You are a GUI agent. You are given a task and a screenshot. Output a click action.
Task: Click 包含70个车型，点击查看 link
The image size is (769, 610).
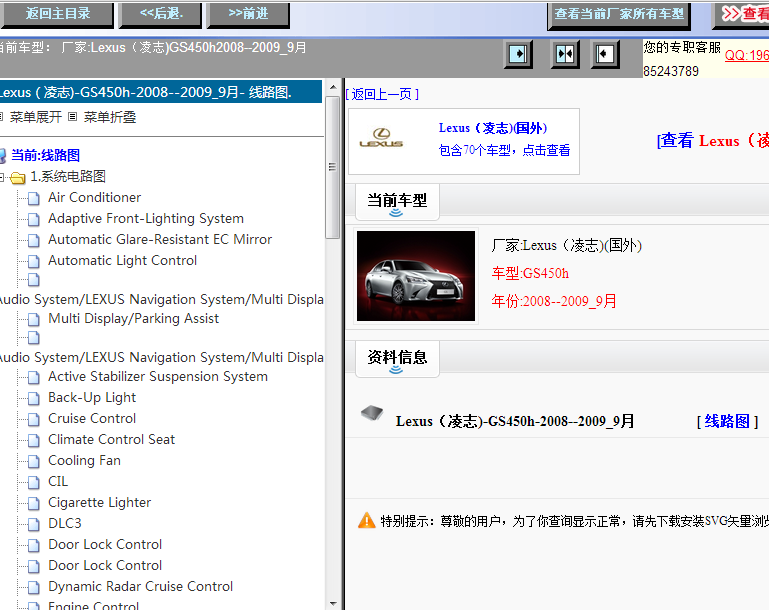click(504, 150)
